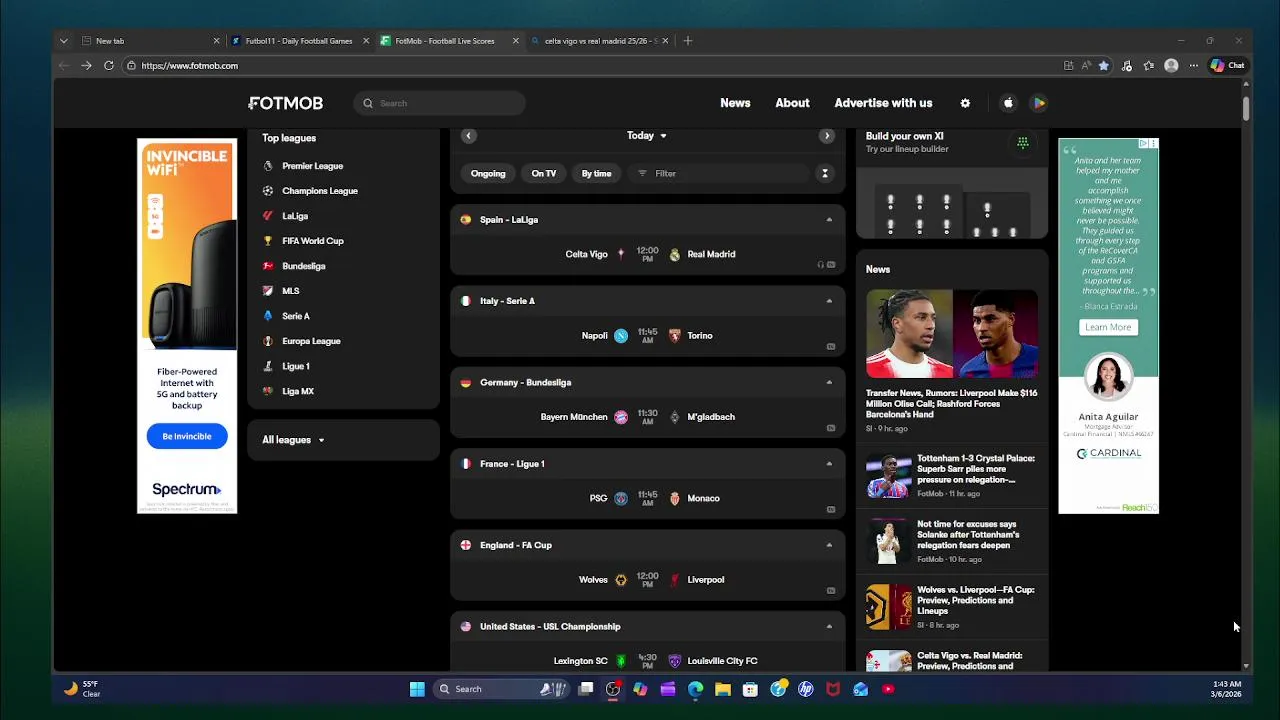1280x720 pixels.
Task: Click the collapse all leagues icon
Action: (x=825, y=174)
